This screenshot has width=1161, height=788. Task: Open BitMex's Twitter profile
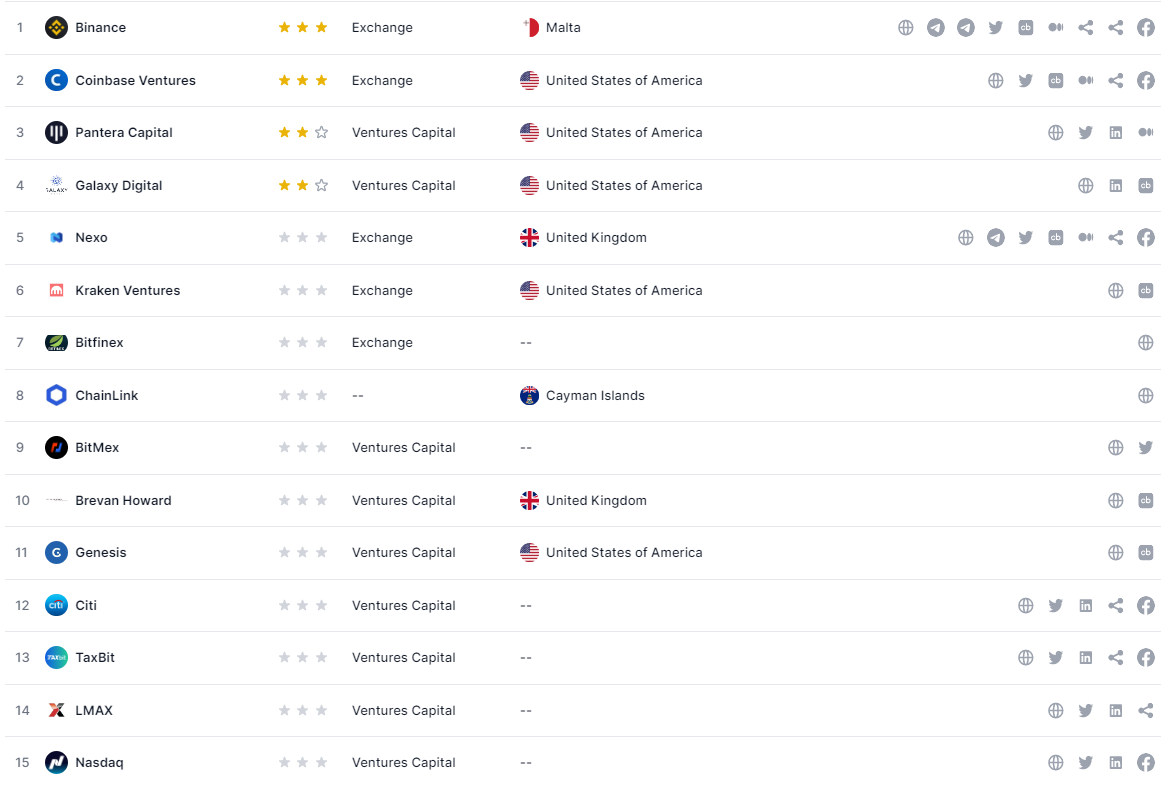pyautogui.click(x=1146, y=447)
